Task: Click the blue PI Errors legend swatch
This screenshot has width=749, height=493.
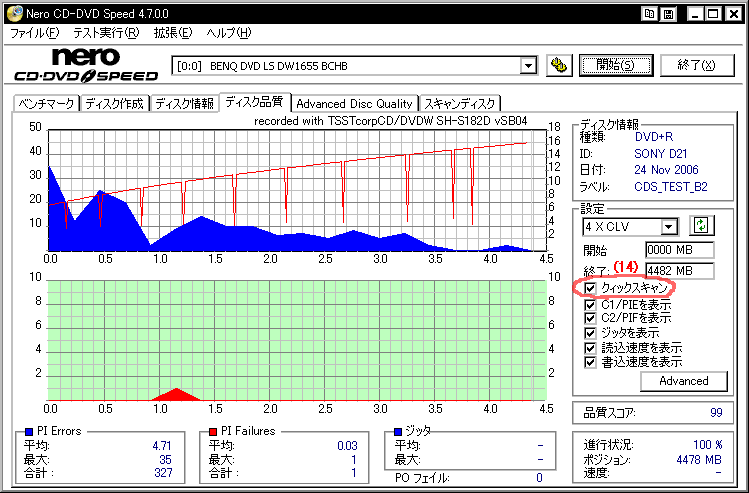Action: [28, 432]
